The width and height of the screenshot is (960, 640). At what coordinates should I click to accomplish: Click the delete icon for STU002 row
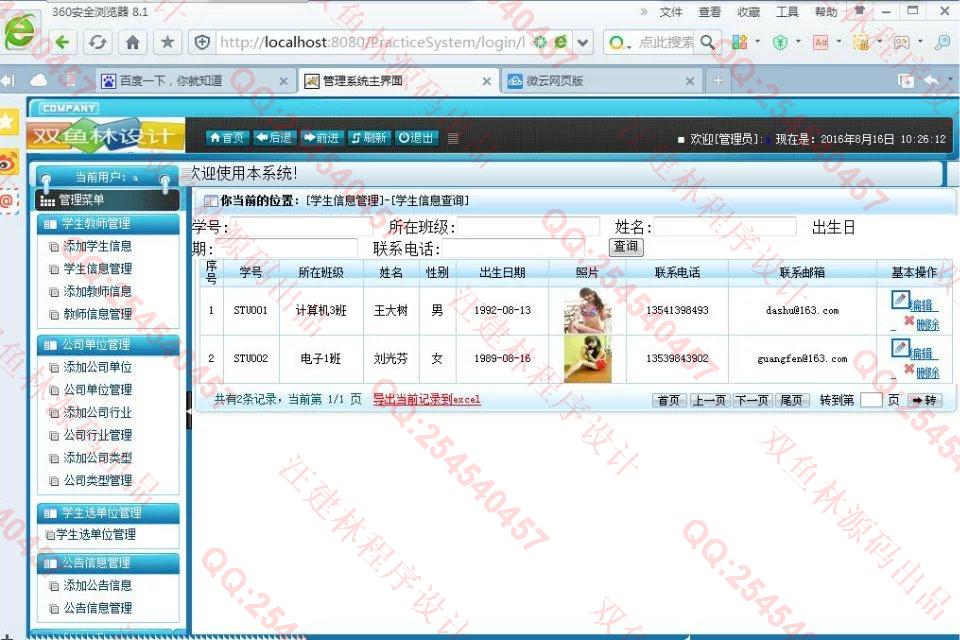point(909,369)
